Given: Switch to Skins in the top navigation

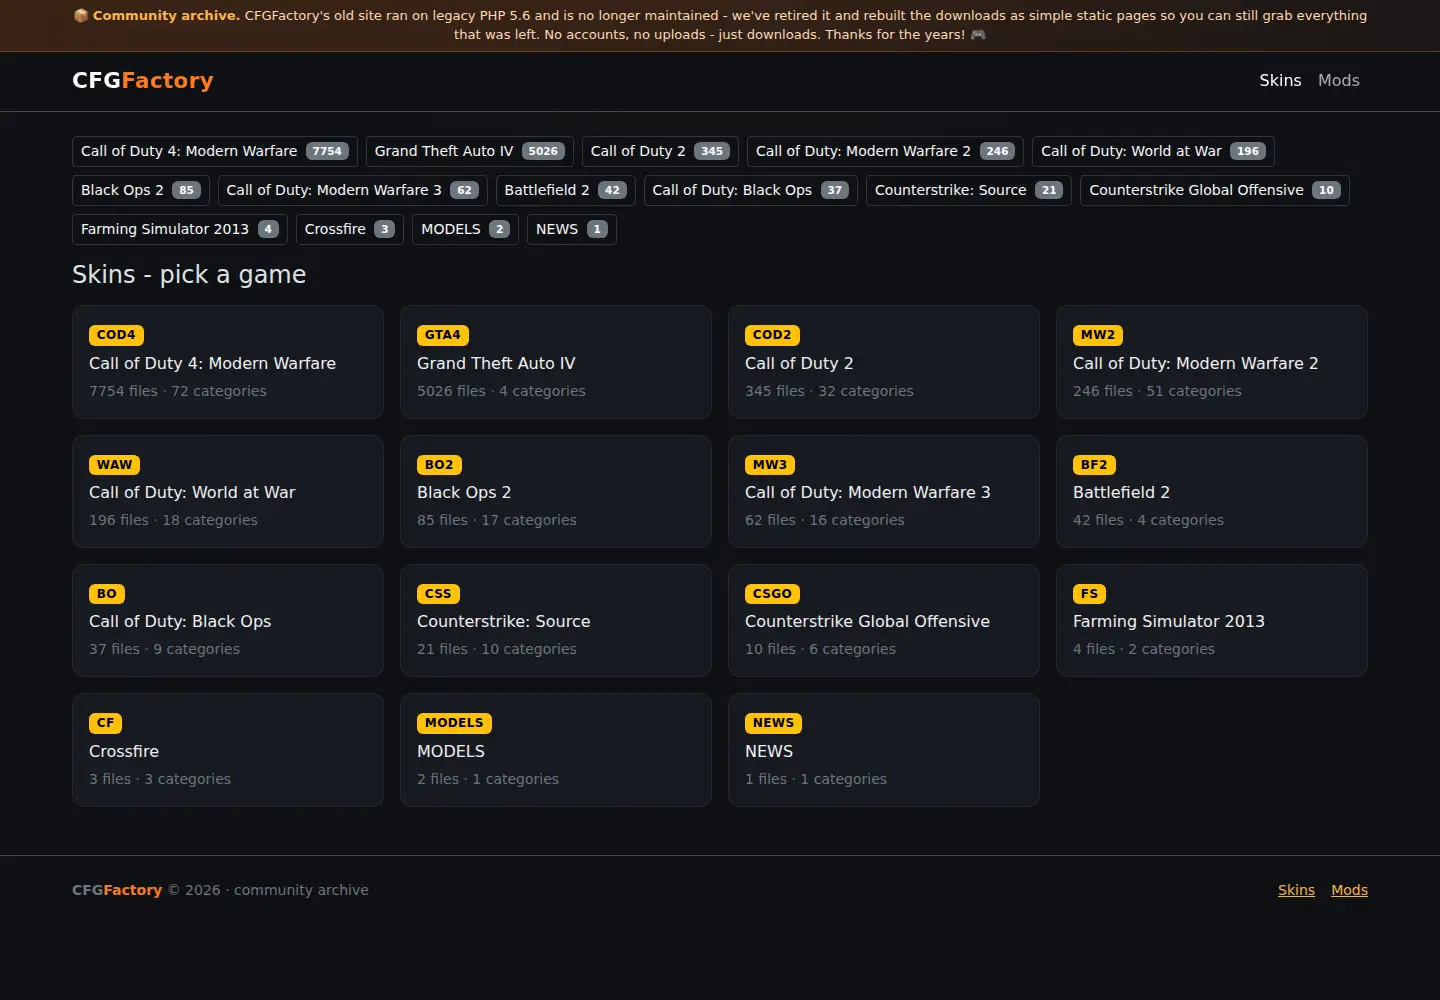Looking at the screenshot, I should [x=1280, y=80].
